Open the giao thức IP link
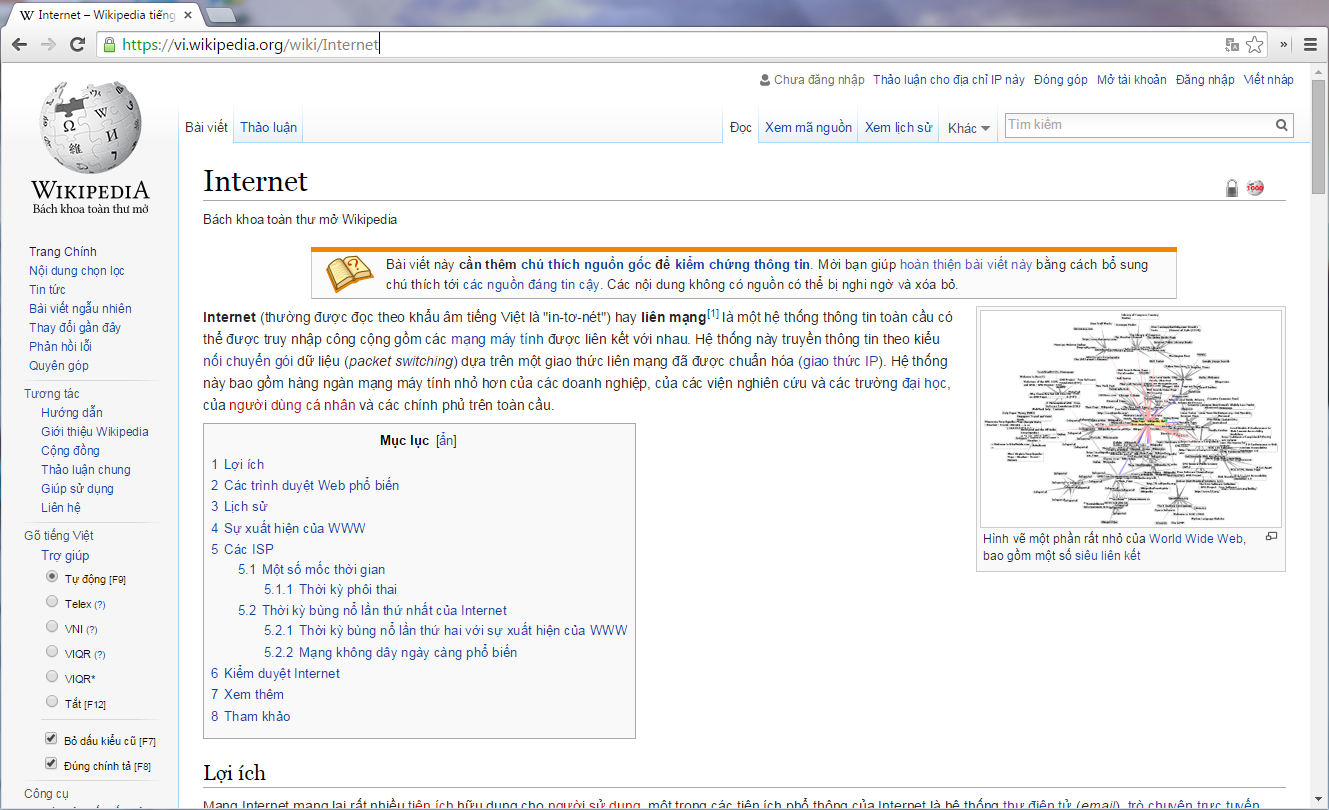 tap(841, 361)
